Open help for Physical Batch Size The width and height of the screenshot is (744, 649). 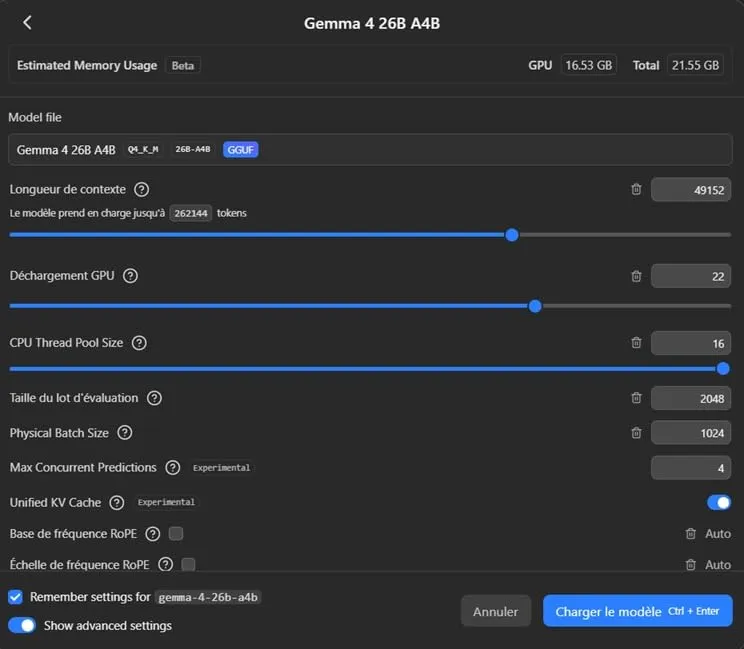pos(125,433)
